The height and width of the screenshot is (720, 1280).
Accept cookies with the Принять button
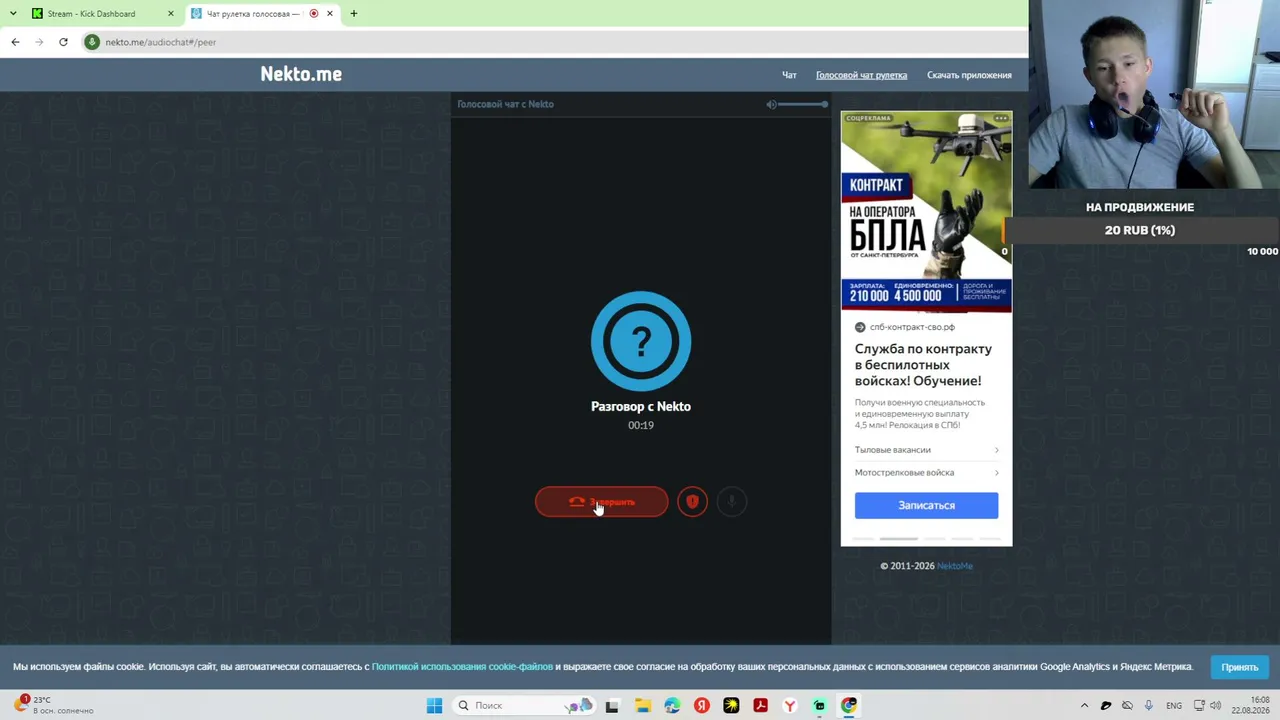pyautogui.click(x=1239, y=667)
